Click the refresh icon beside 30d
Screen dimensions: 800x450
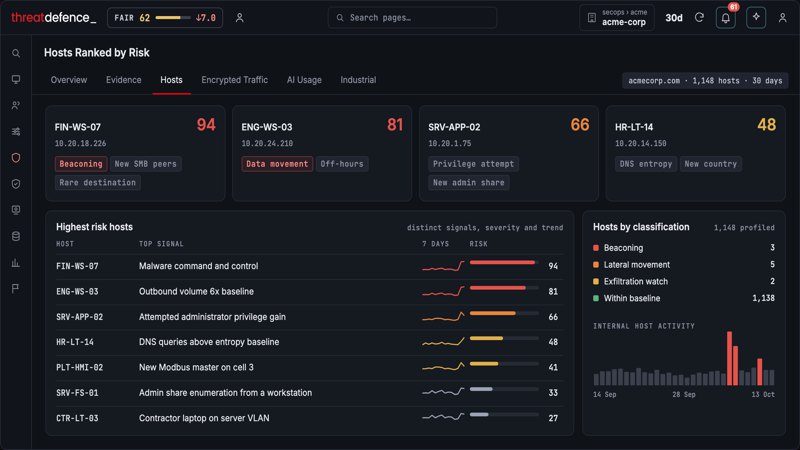[x=699, y=17]
